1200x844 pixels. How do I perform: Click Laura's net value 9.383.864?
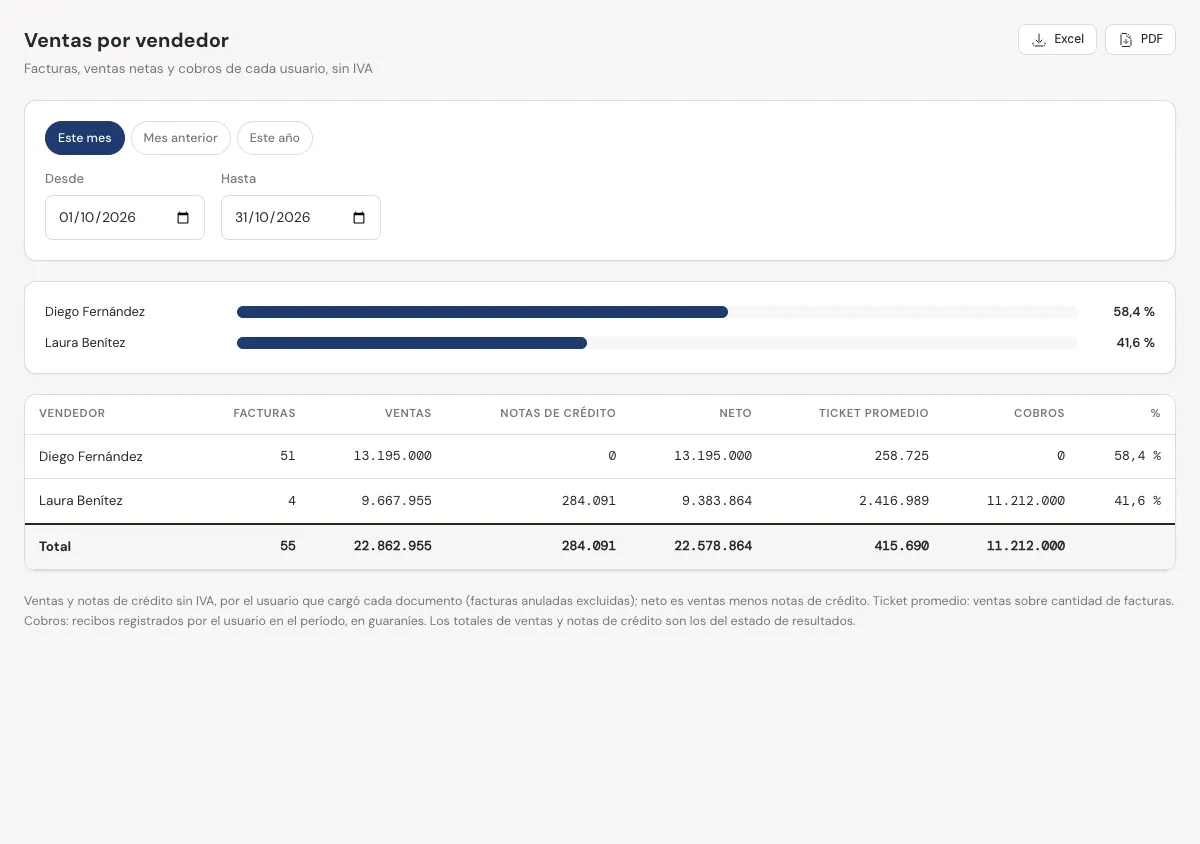[717, 501]
